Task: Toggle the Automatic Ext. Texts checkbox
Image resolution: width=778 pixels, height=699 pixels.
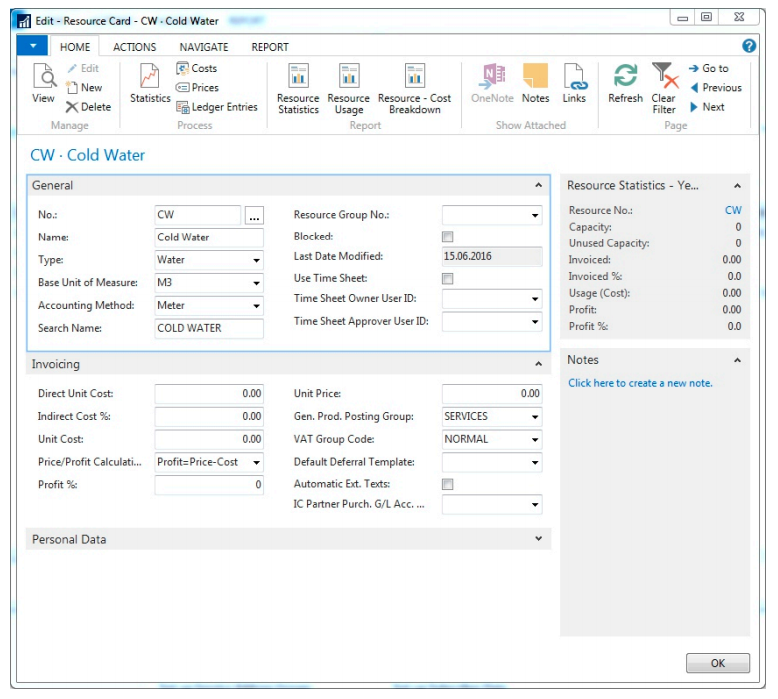Action: [448, 484]
